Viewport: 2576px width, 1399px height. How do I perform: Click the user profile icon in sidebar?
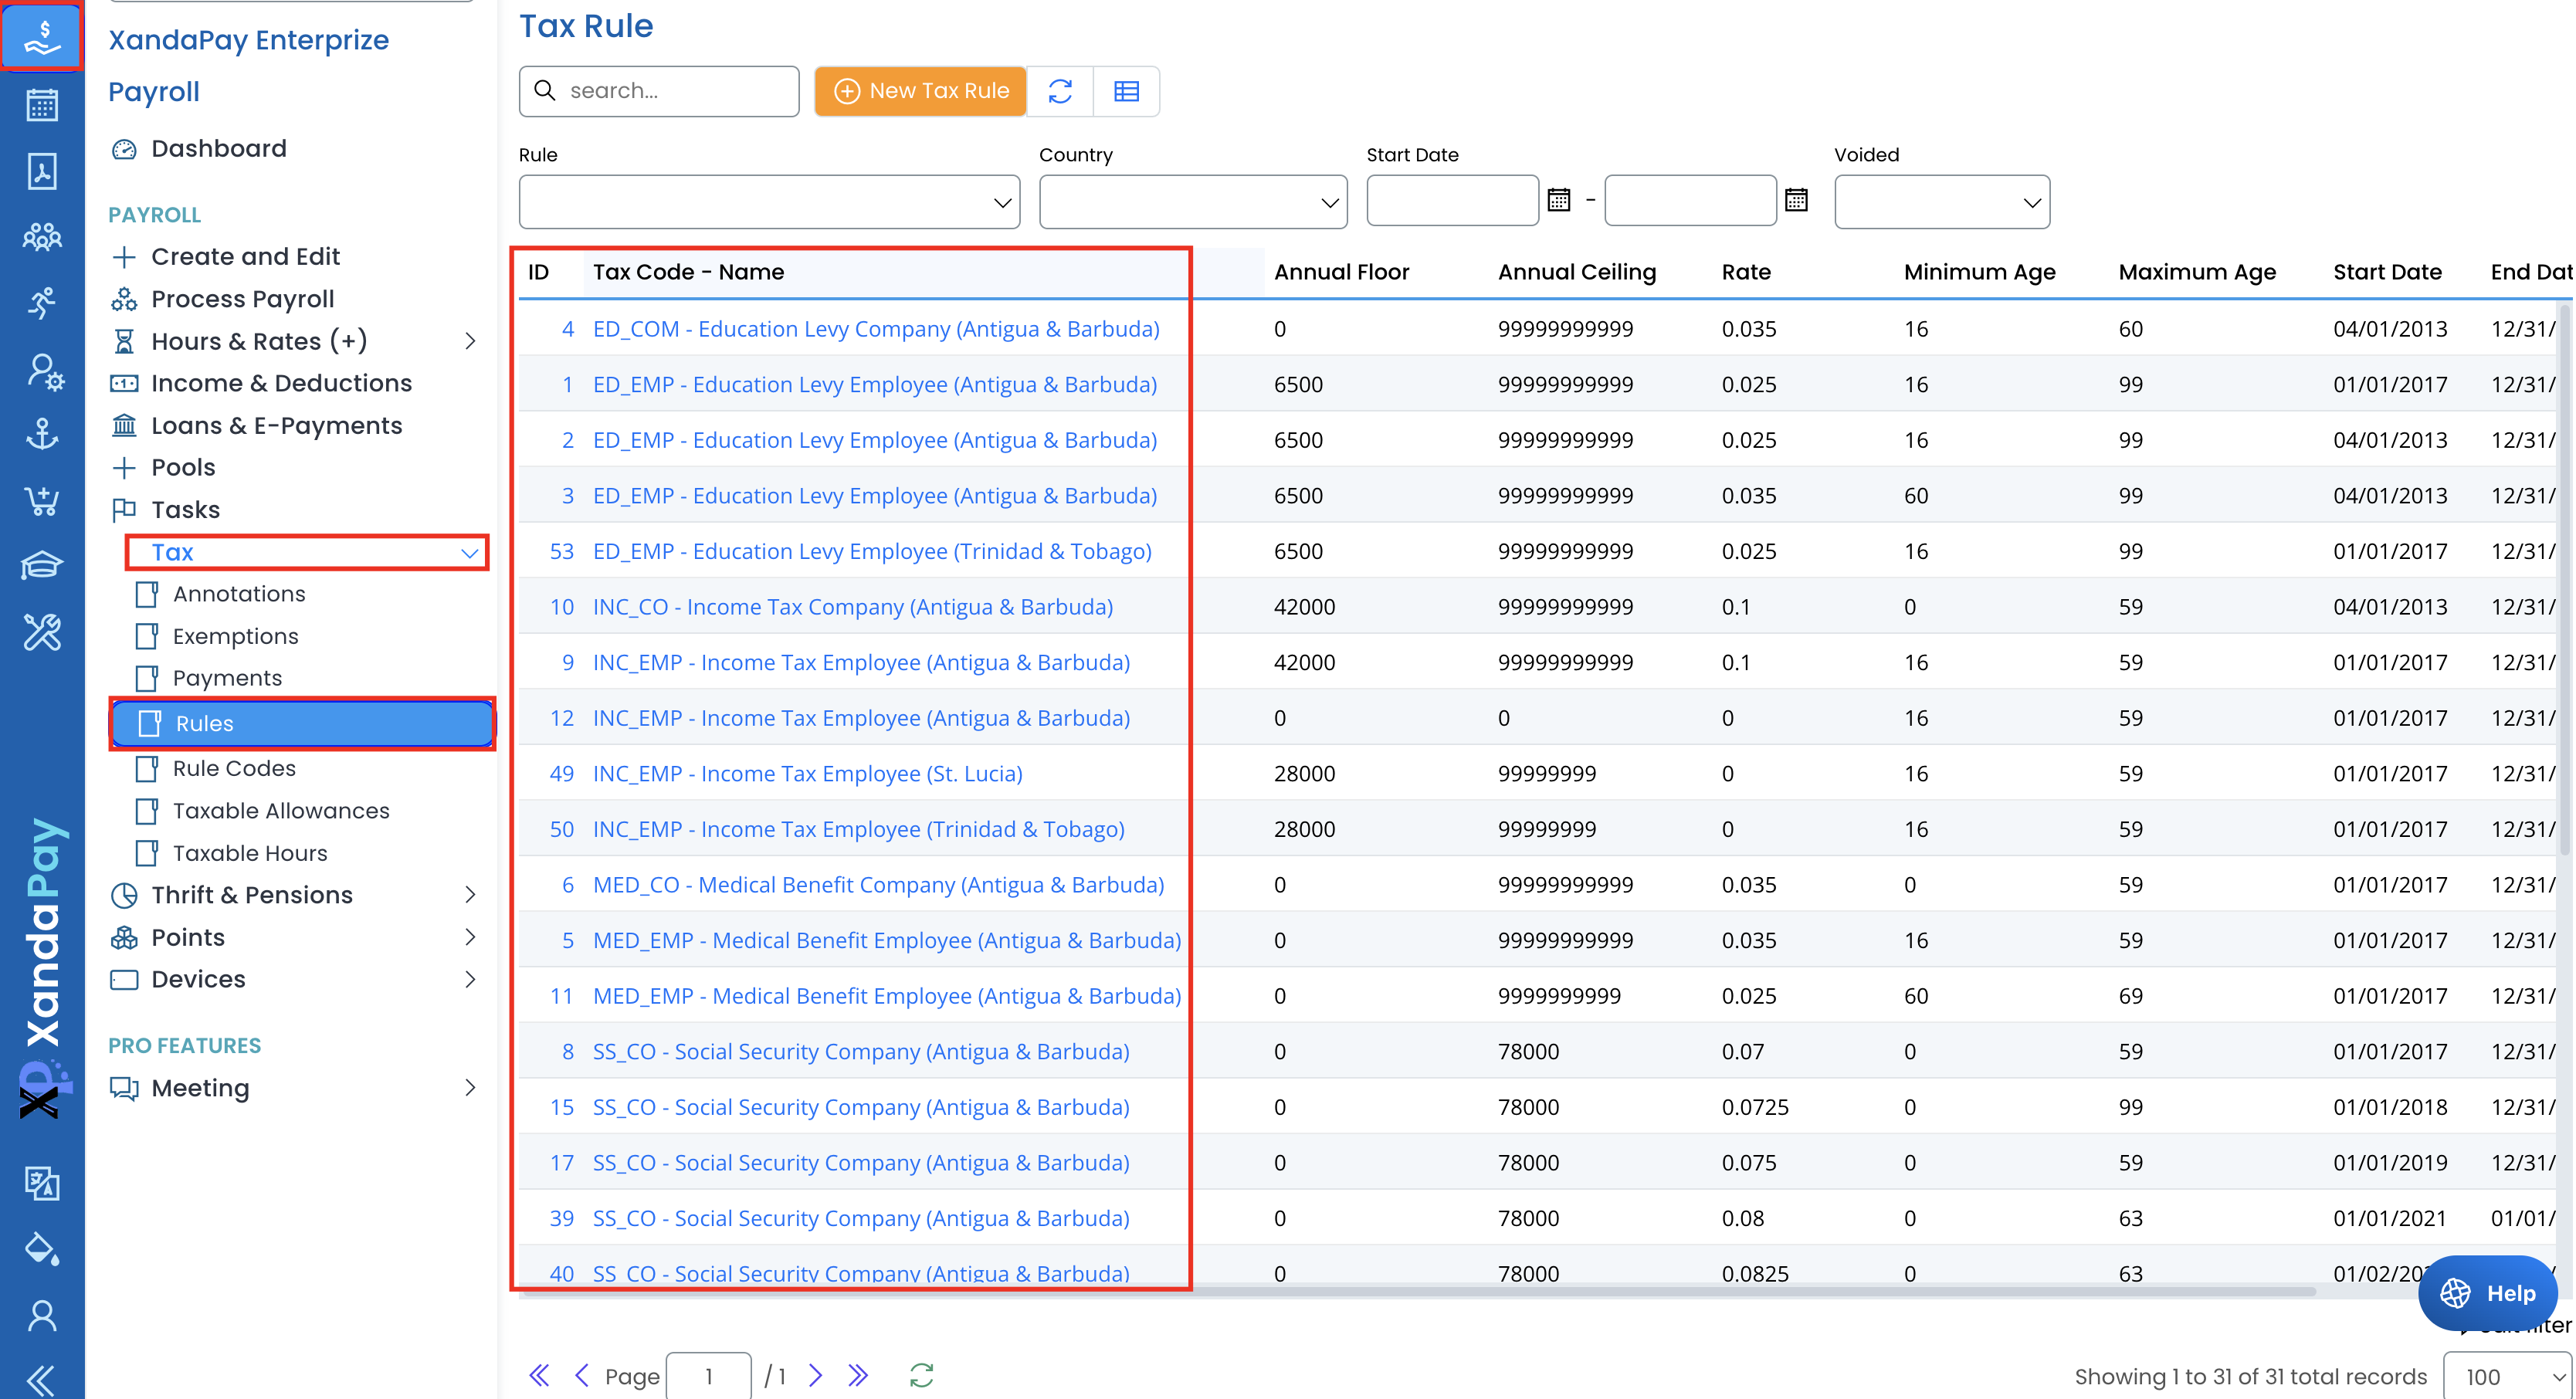(x=42, y=1315)
